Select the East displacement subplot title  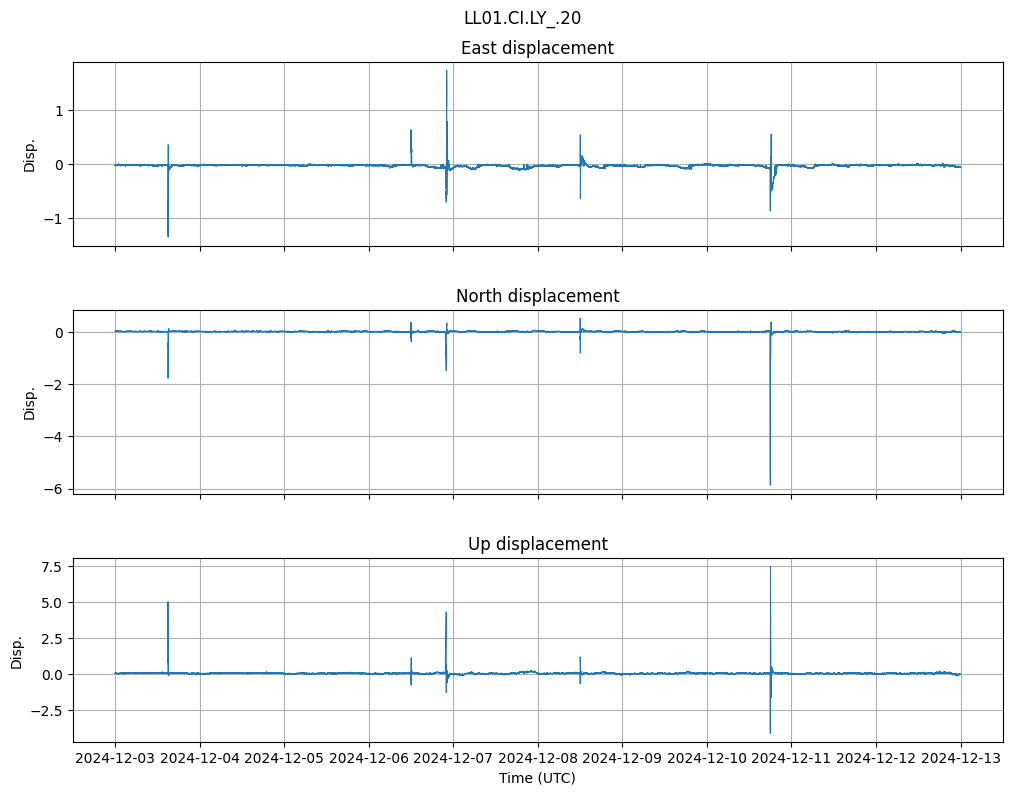[537, 48]
